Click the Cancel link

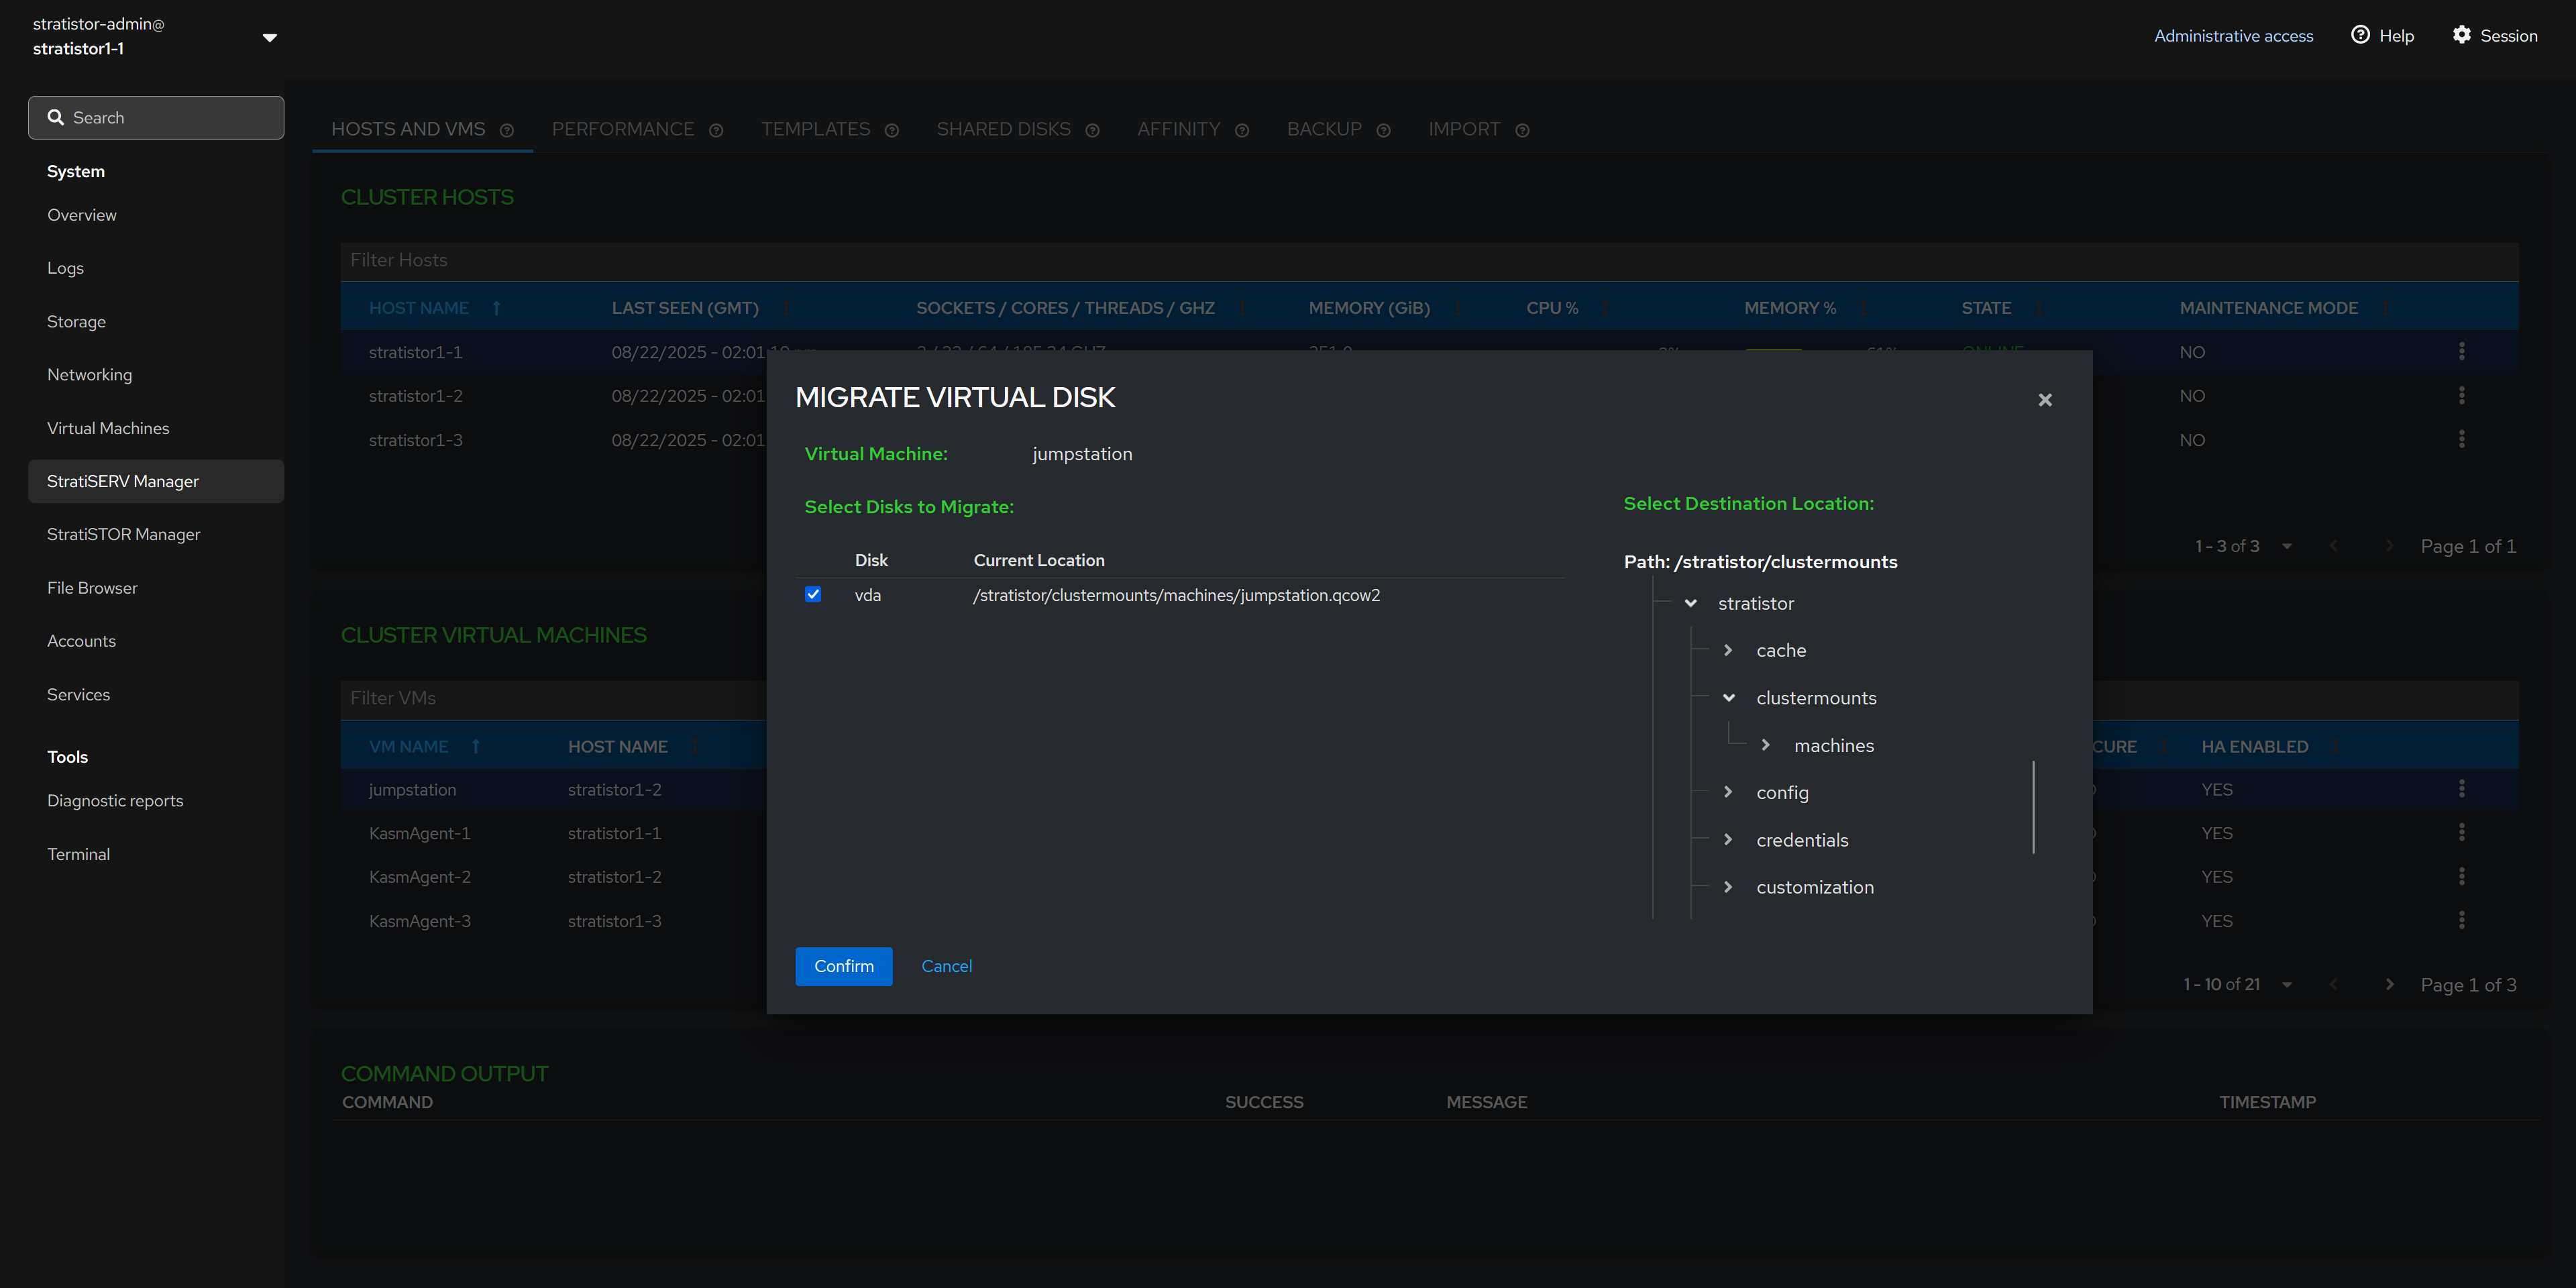946,966
